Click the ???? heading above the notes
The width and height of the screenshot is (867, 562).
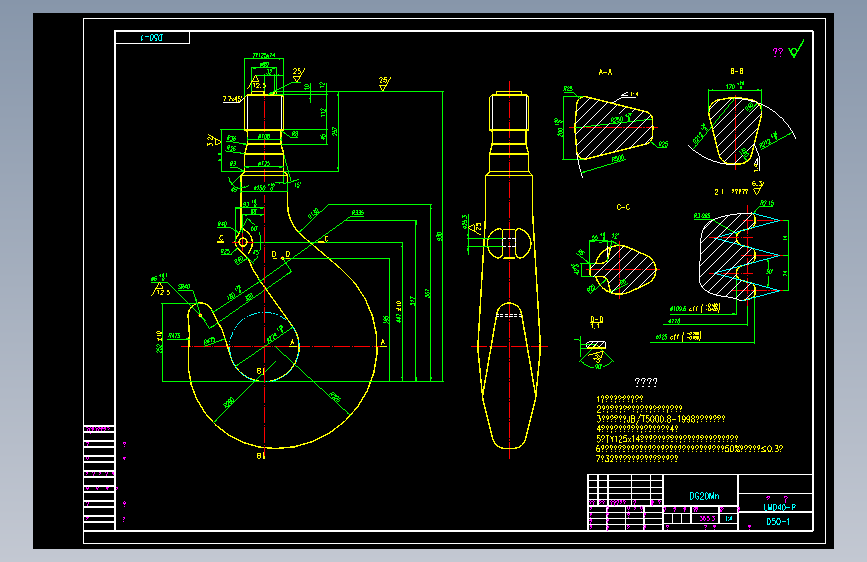point(646,383)
